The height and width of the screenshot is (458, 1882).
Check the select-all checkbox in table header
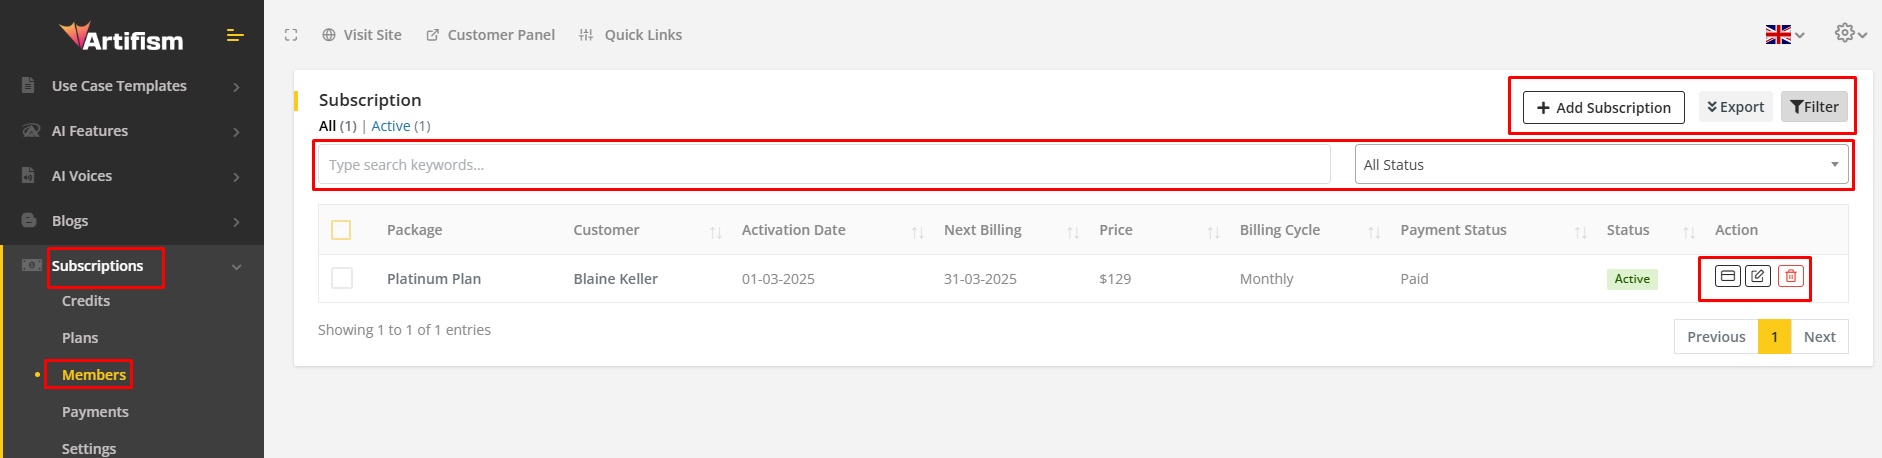click(x=341, y=230)
